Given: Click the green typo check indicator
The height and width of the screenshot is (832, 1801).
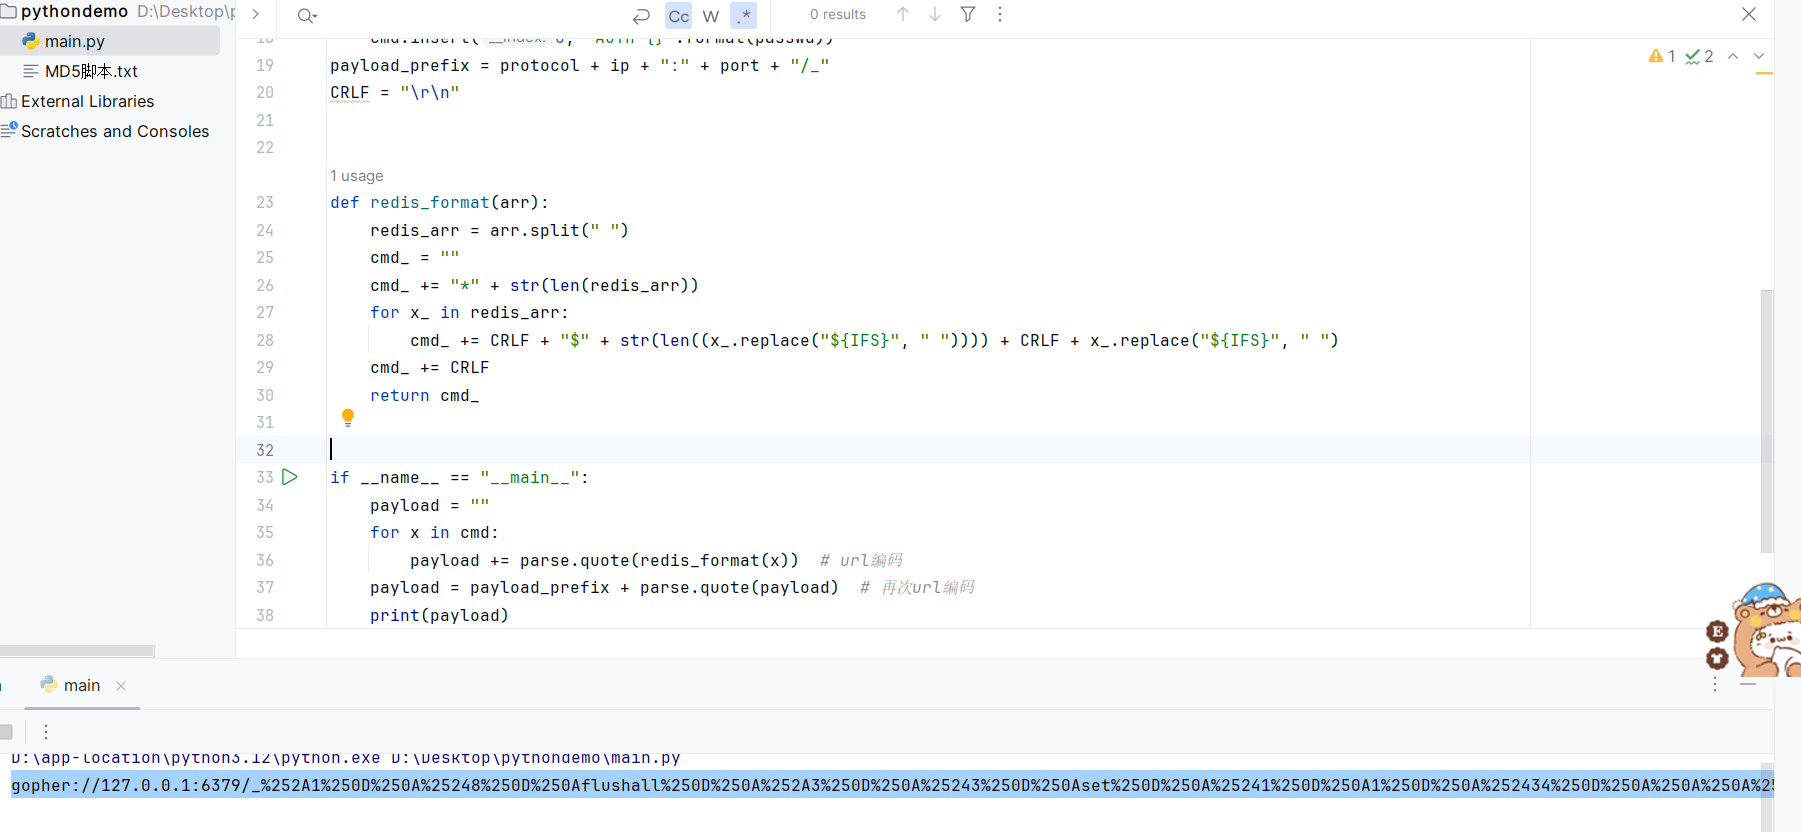Looking at the screenshot, I should click(1699, 56).
